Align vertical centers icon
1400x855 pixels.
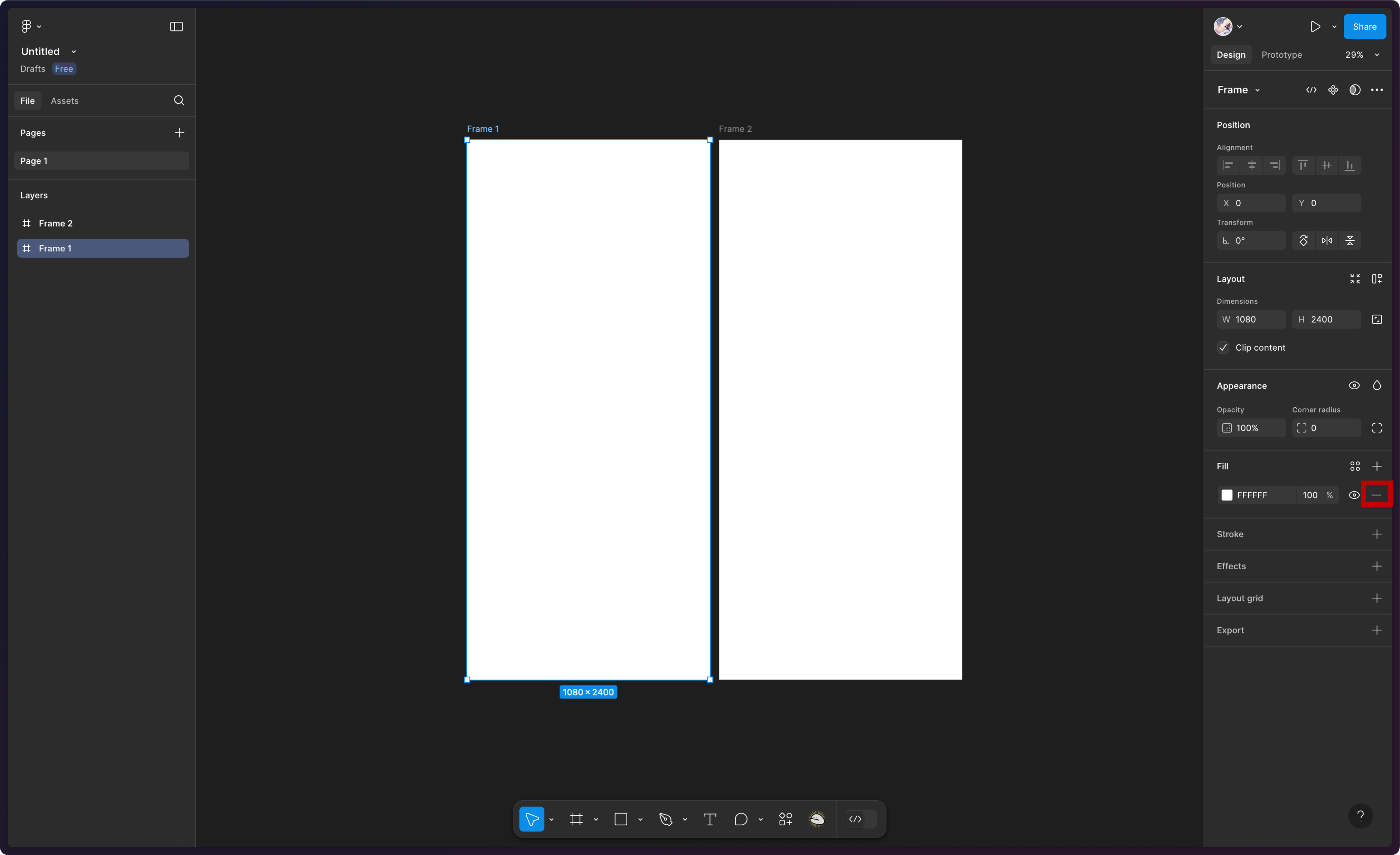point(1326,166)
